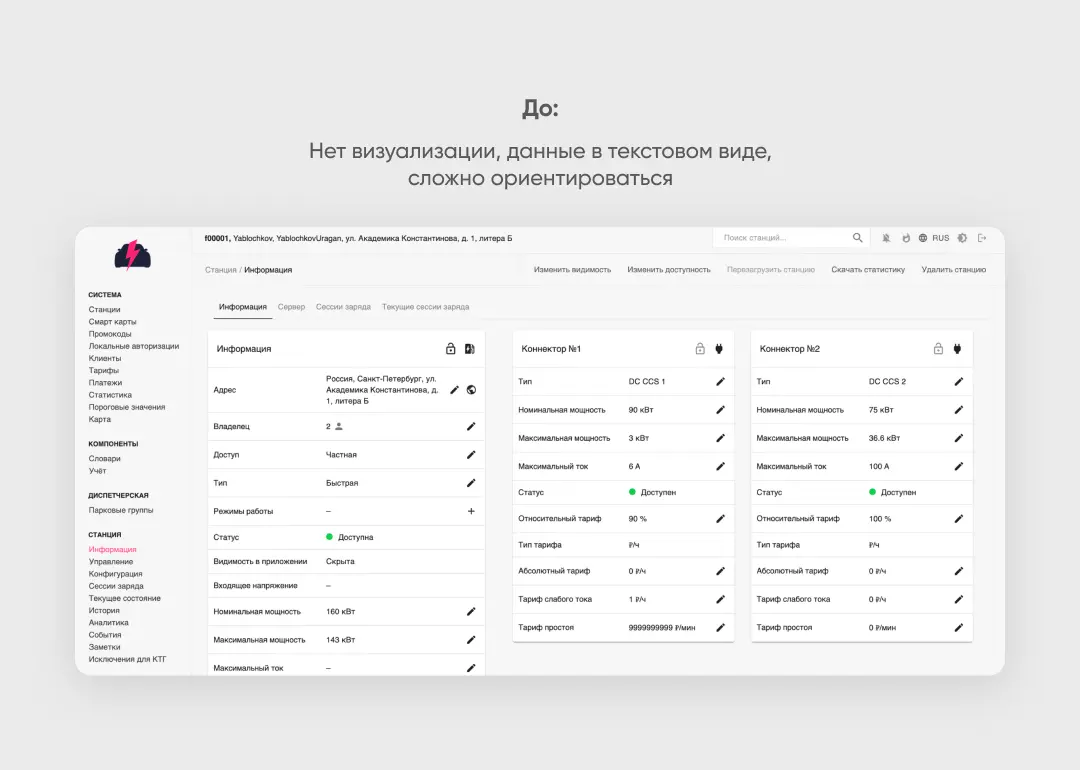Click Изменить доступность button

tap(669, 270)
